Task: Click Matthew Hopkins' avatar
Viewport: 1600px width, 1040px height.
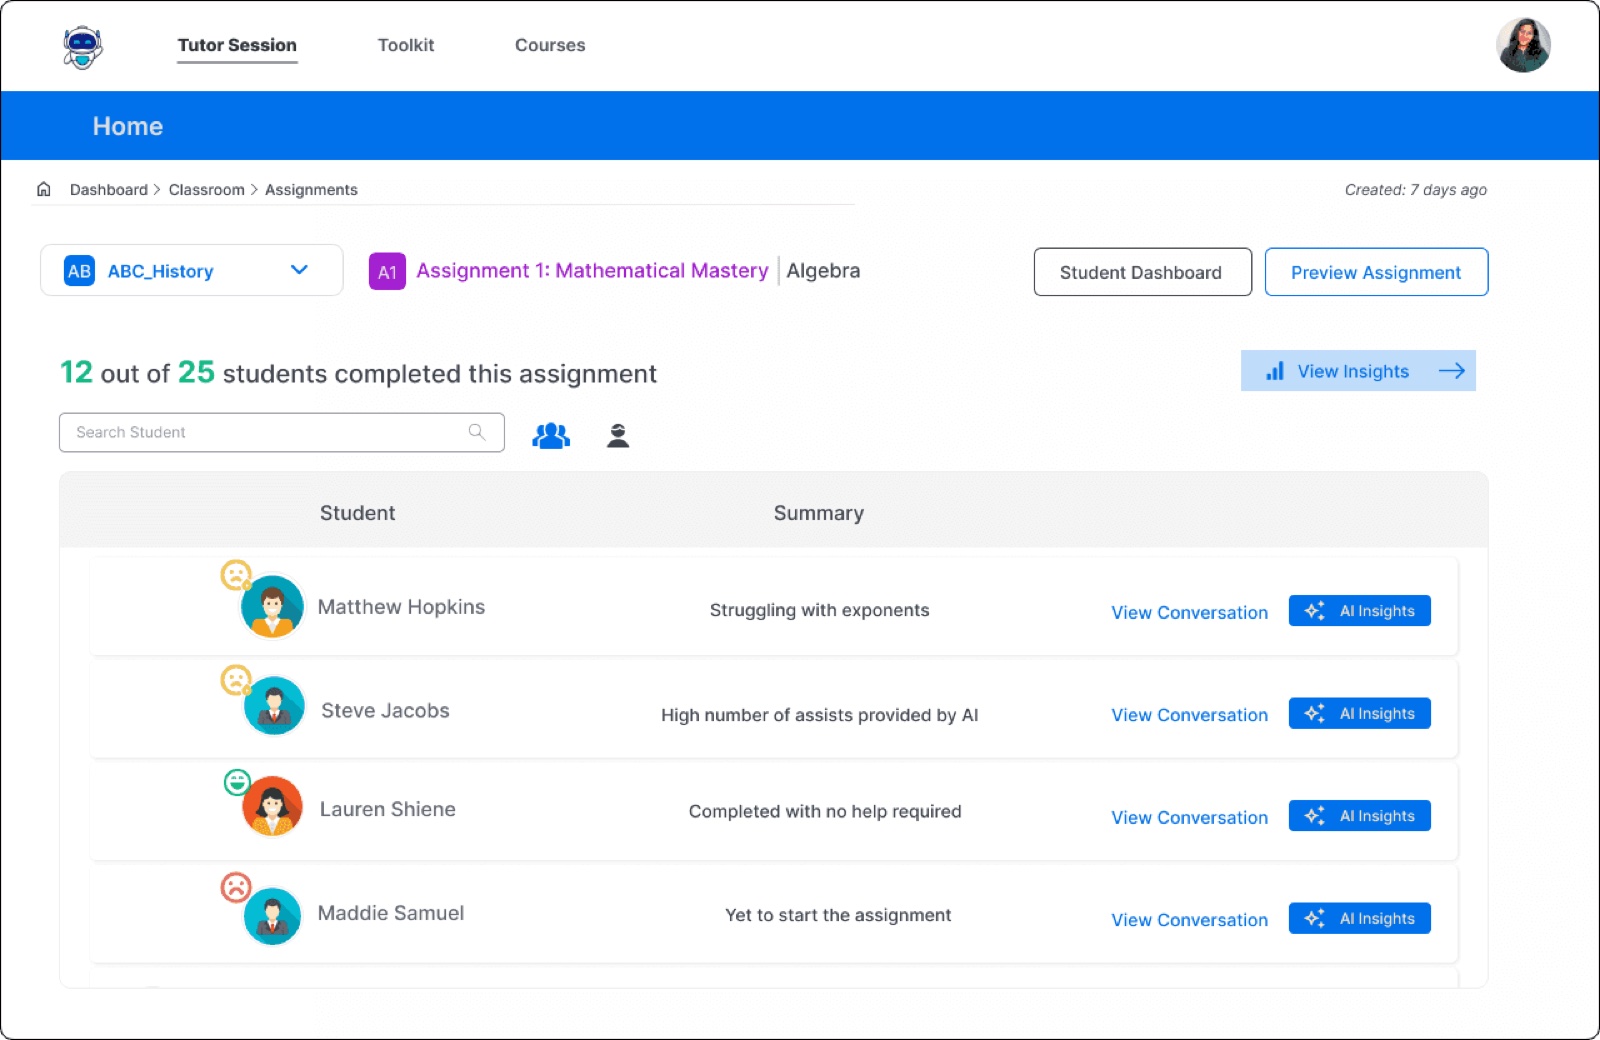Action: coord(272,606)
